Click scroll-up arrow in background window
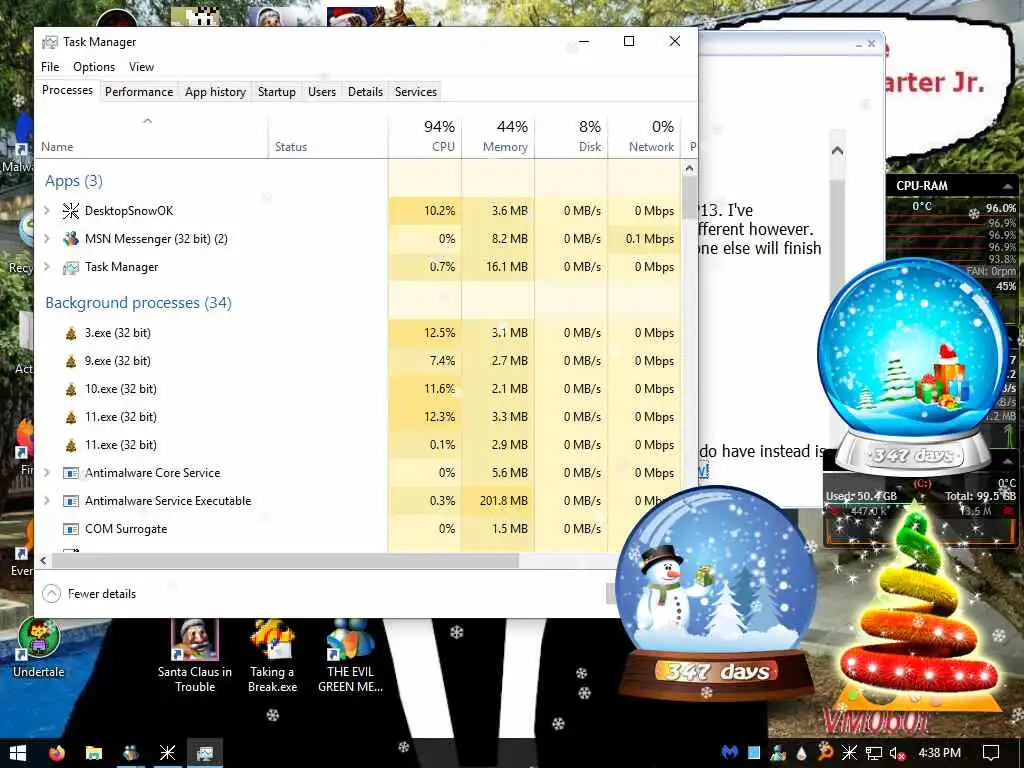This screenshot has height=768, width=1024. point(837,151)
